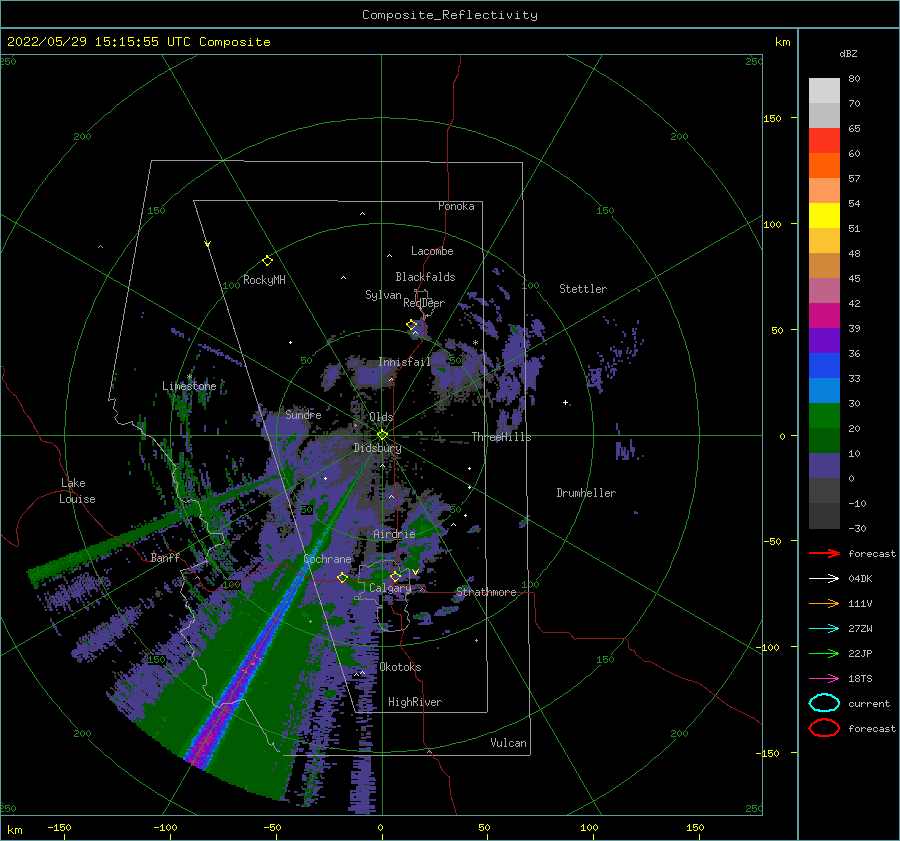Click the Cochrane town label

click(x=327, y=559)
